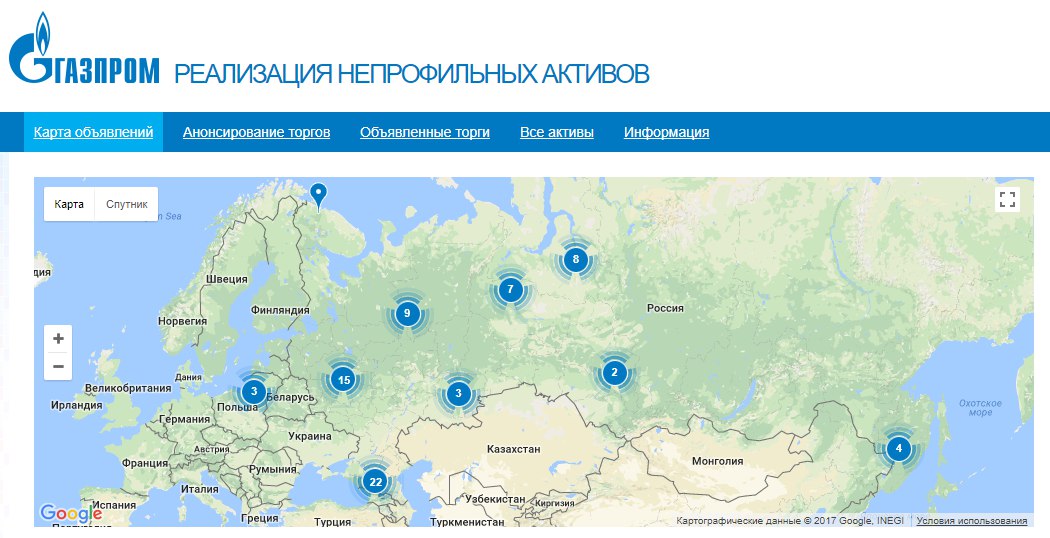Open the cluster marker with 22
The height and width of the screenshot is (538, 1050).
coord(375,482)
